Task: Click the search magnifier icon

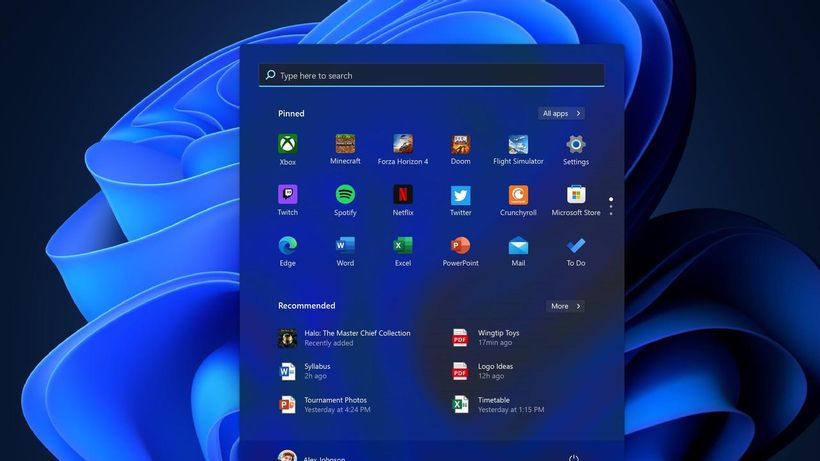Action: [x=270, y=75]
